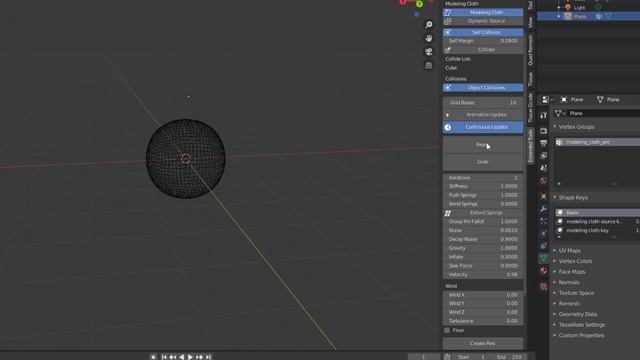Viewport: 640px width, 360px height.
Task: Open the Modifiers wrench tab icon
Action: click(x=543, y=209)
